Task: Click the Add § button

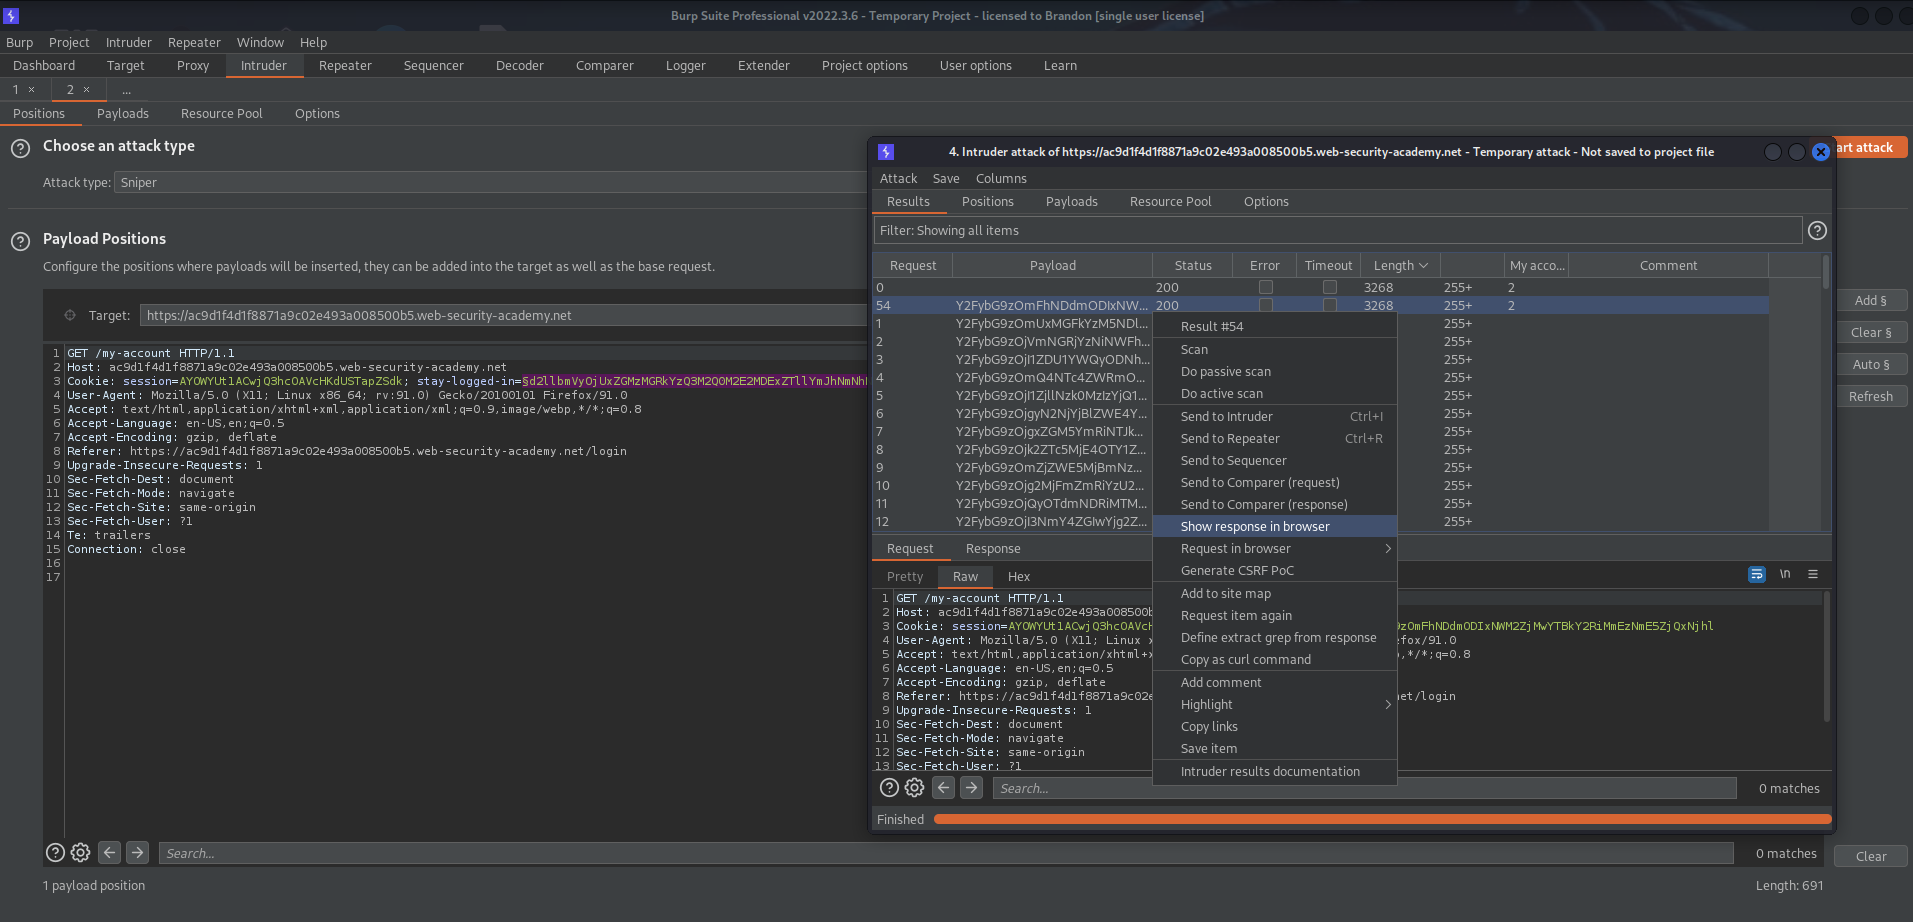Action: (x=1871, y=300)
